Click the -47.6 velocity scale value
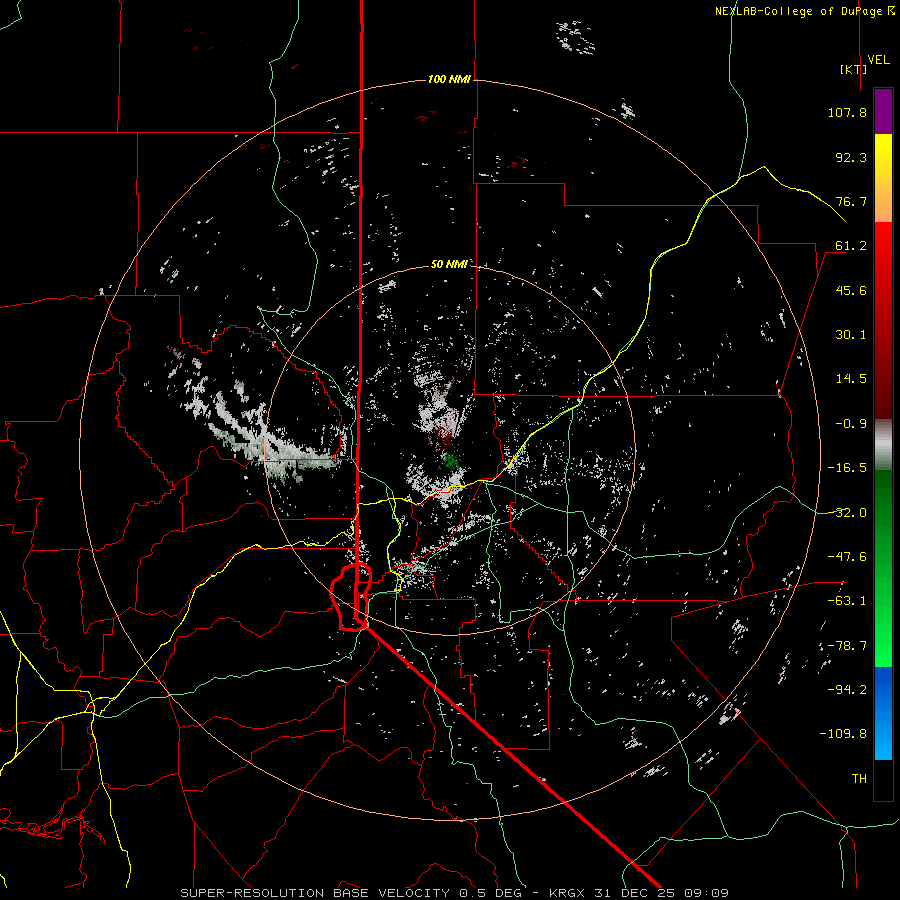 [x=847, y=557]
